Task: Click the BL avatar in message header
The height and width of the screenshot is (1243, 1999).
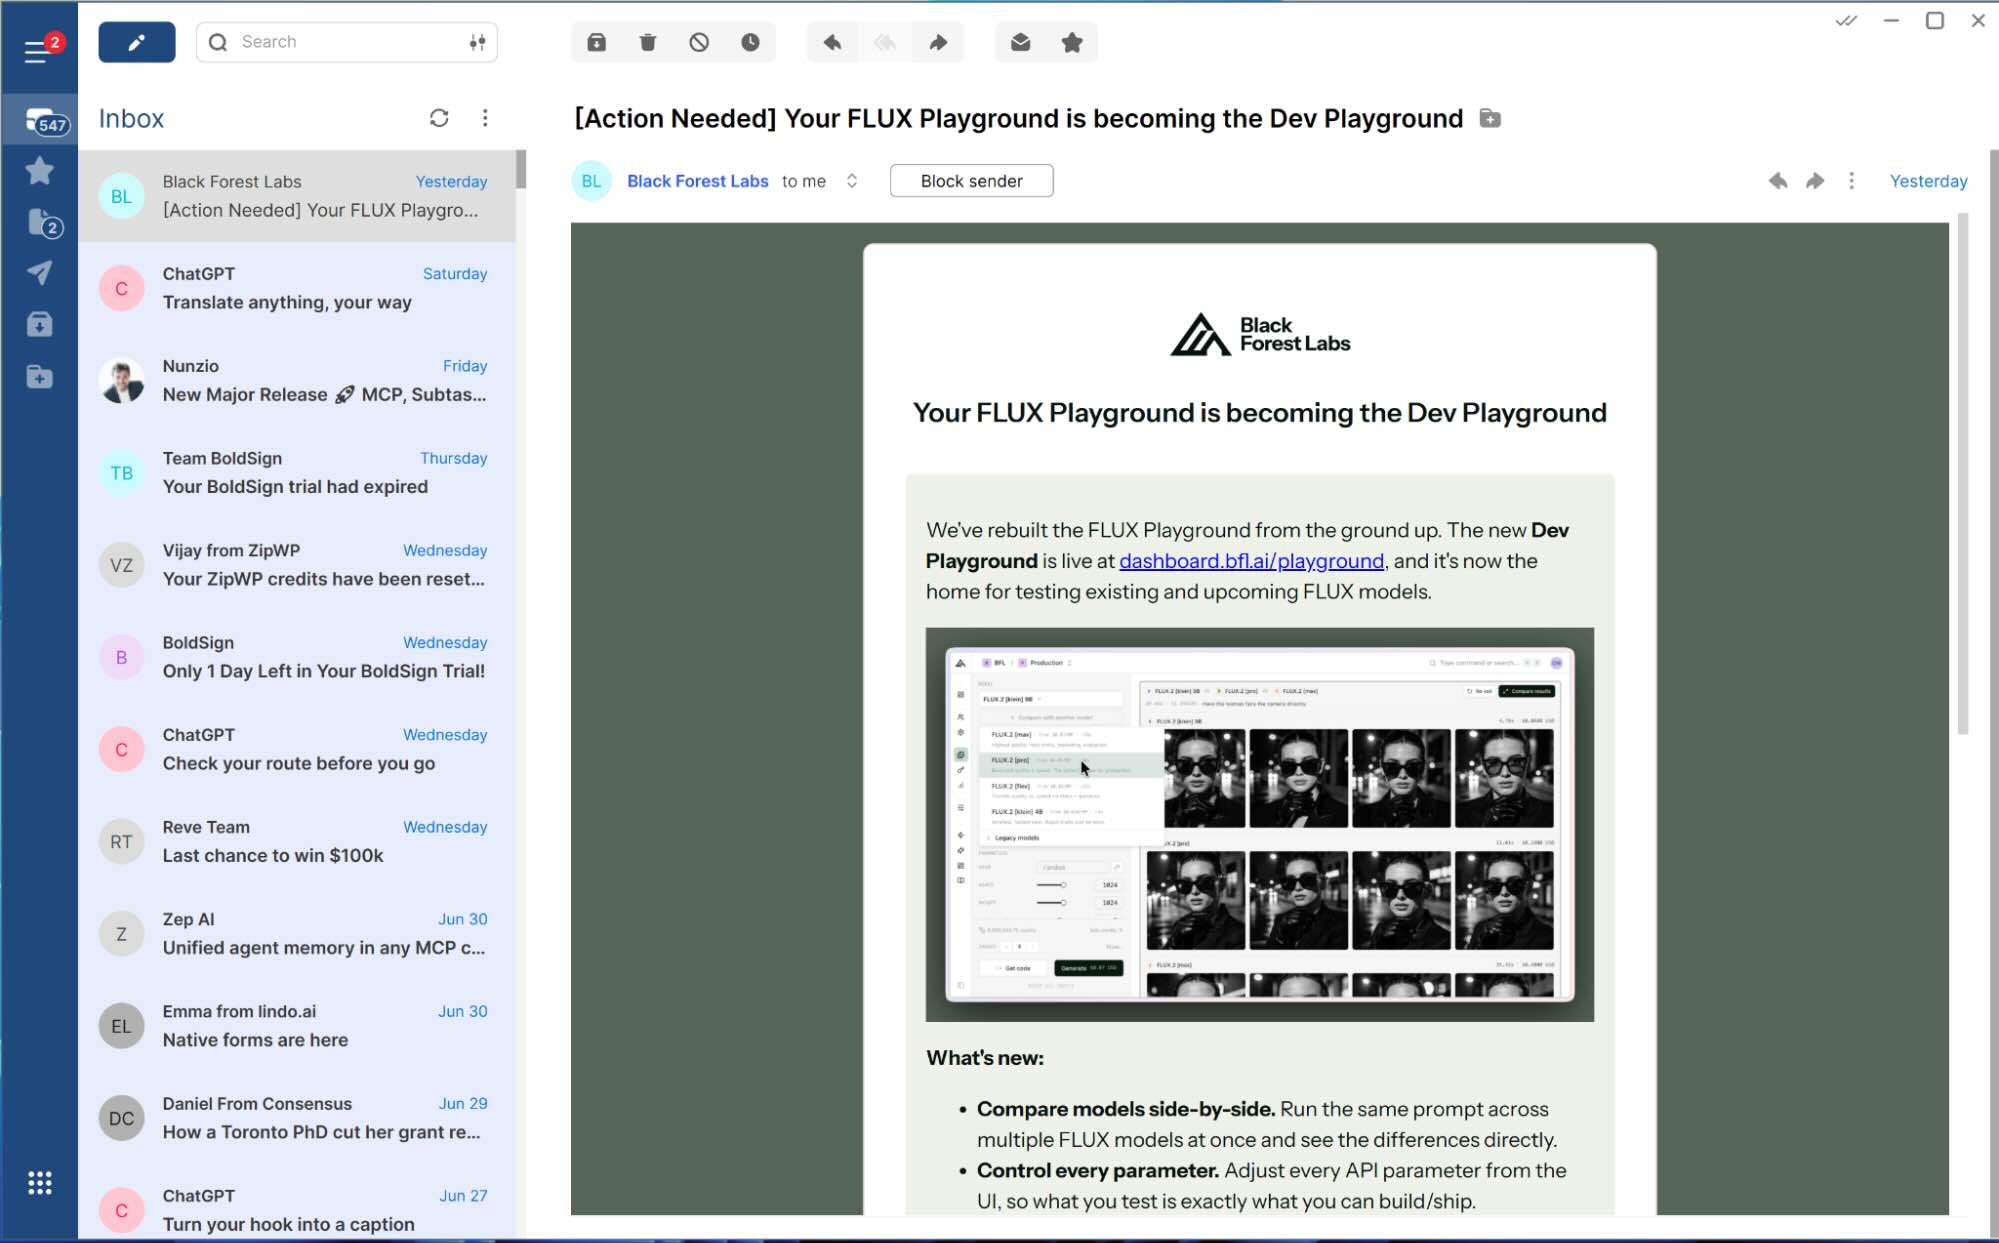Action: coord(591,181)
